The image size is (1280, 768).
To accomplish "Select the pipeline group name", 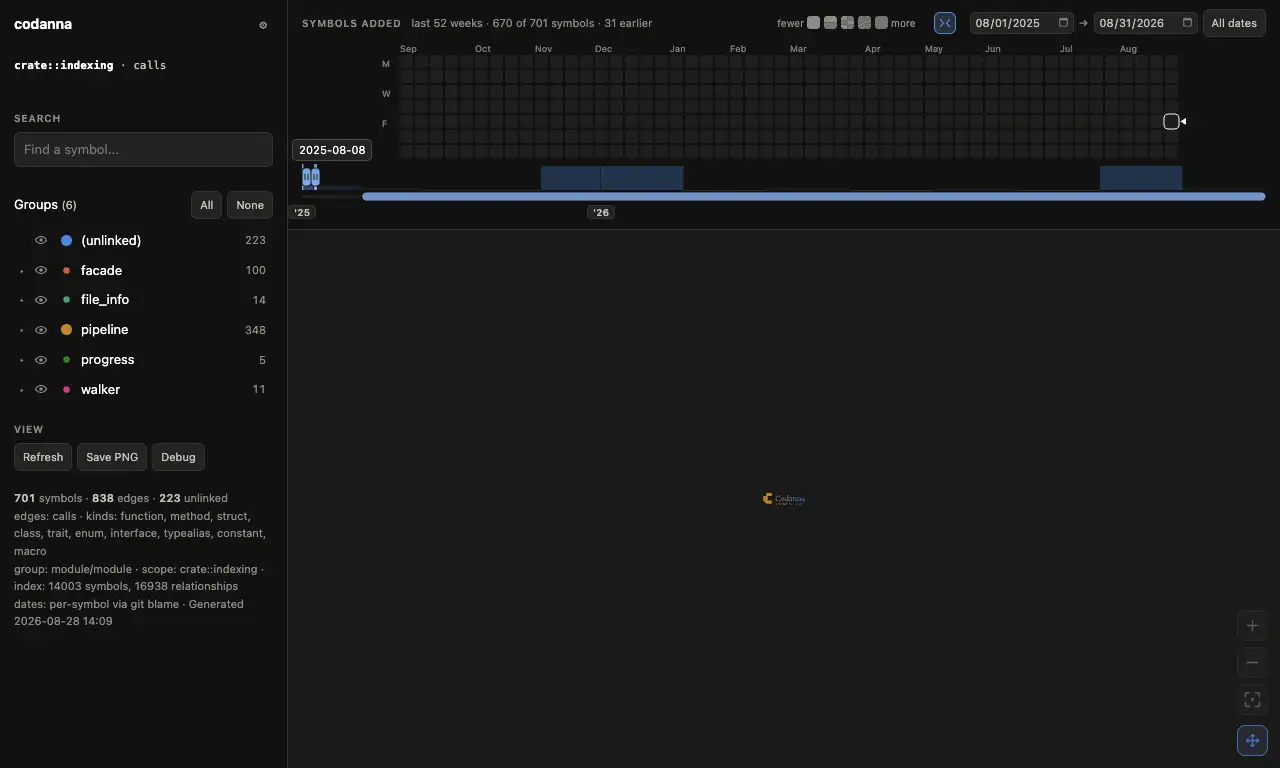I will (105, 330).
